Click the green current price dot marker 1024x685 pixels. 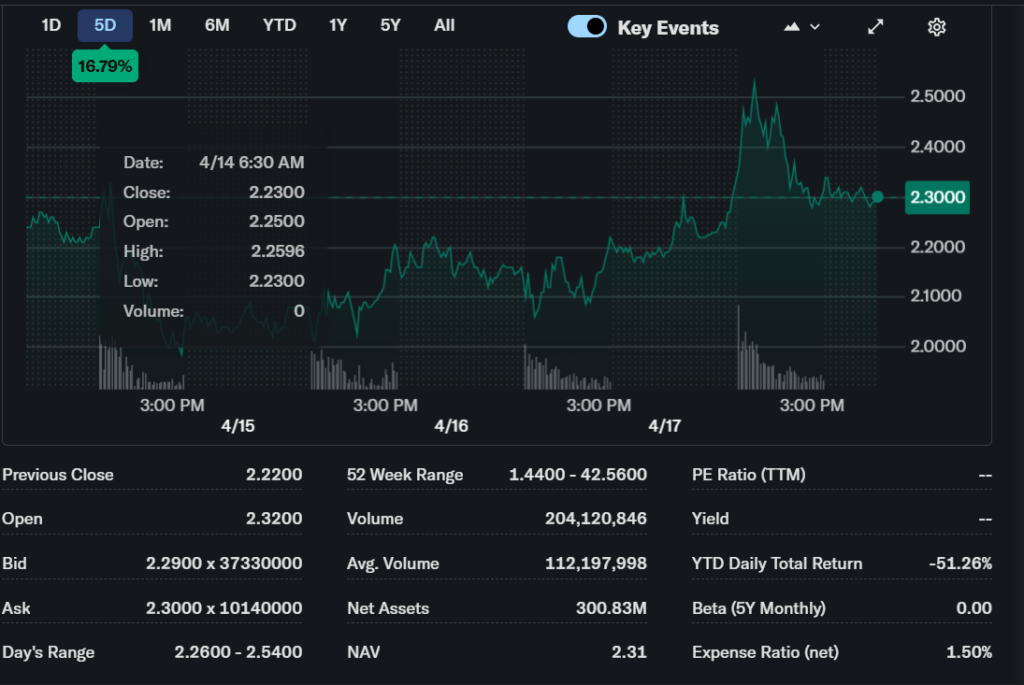(877, 197)
